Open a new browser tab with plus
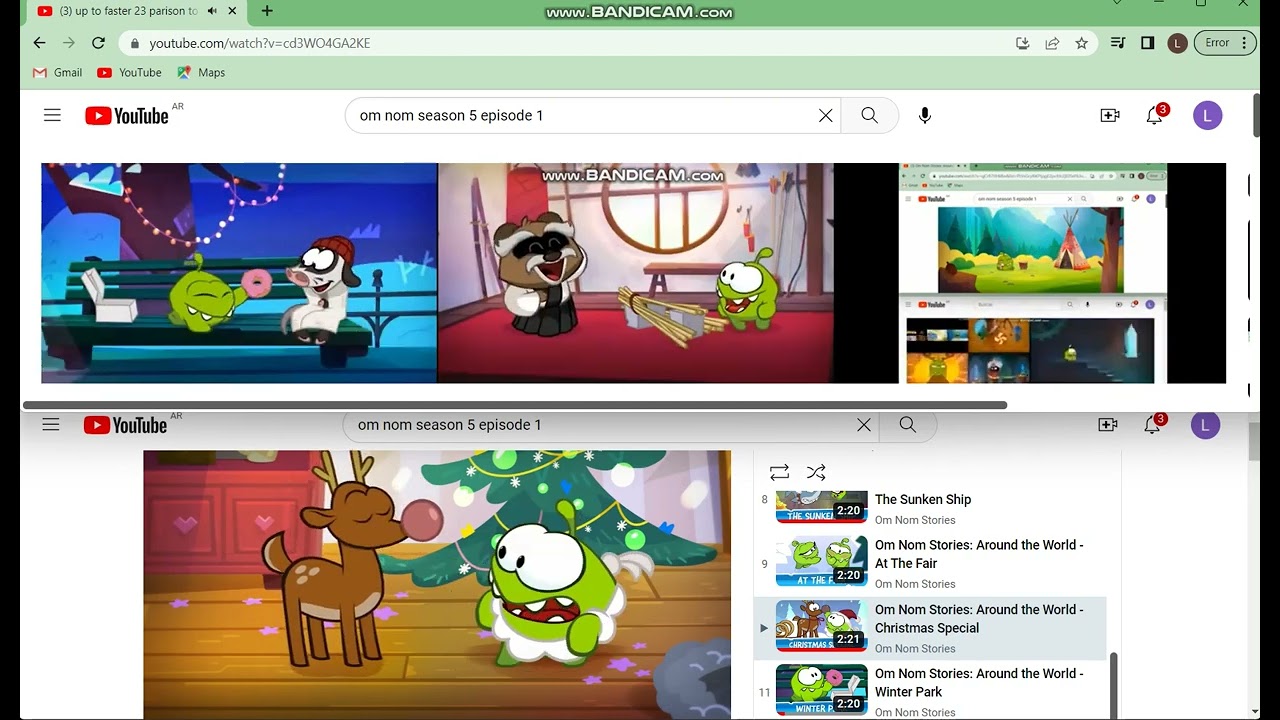 267,11
